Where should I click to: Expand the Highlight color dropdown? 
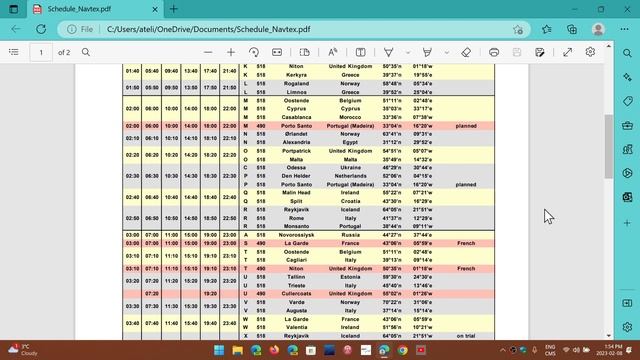click(x=447, y=52)
